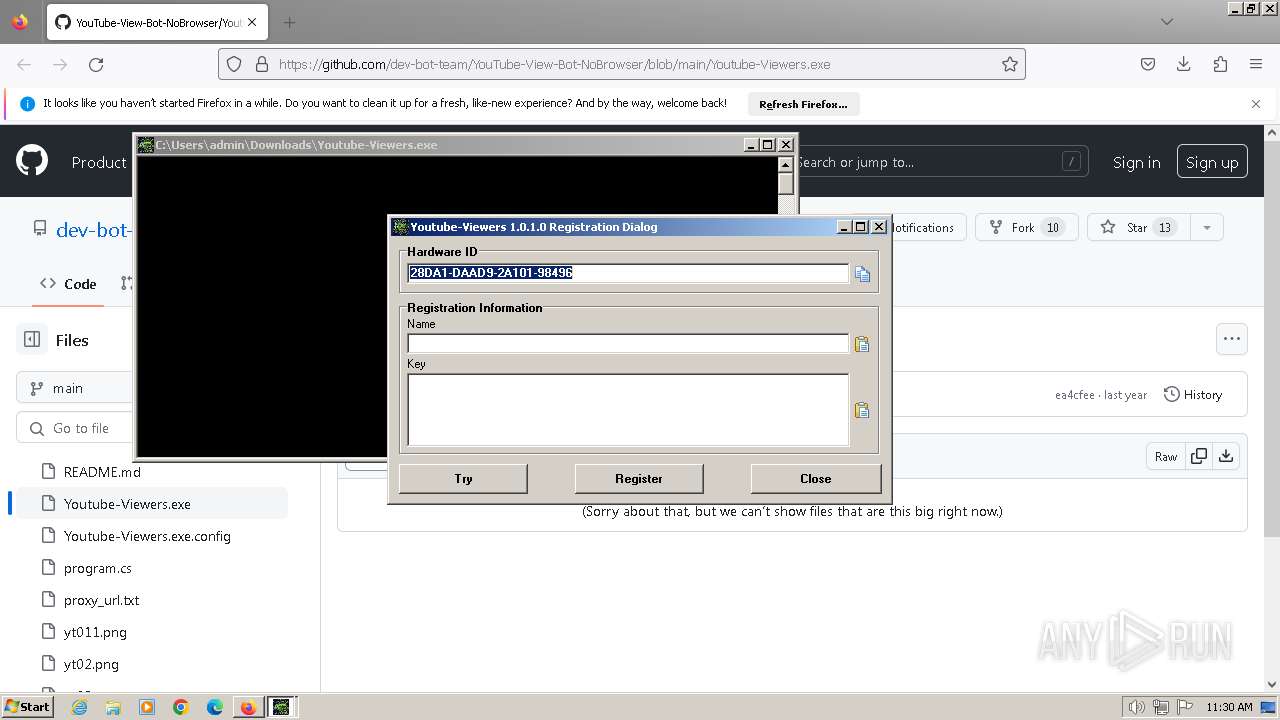
Task: Open Youtube-Viewers.exe.config file
Action: pyautogui.click(x=147, y=536)
